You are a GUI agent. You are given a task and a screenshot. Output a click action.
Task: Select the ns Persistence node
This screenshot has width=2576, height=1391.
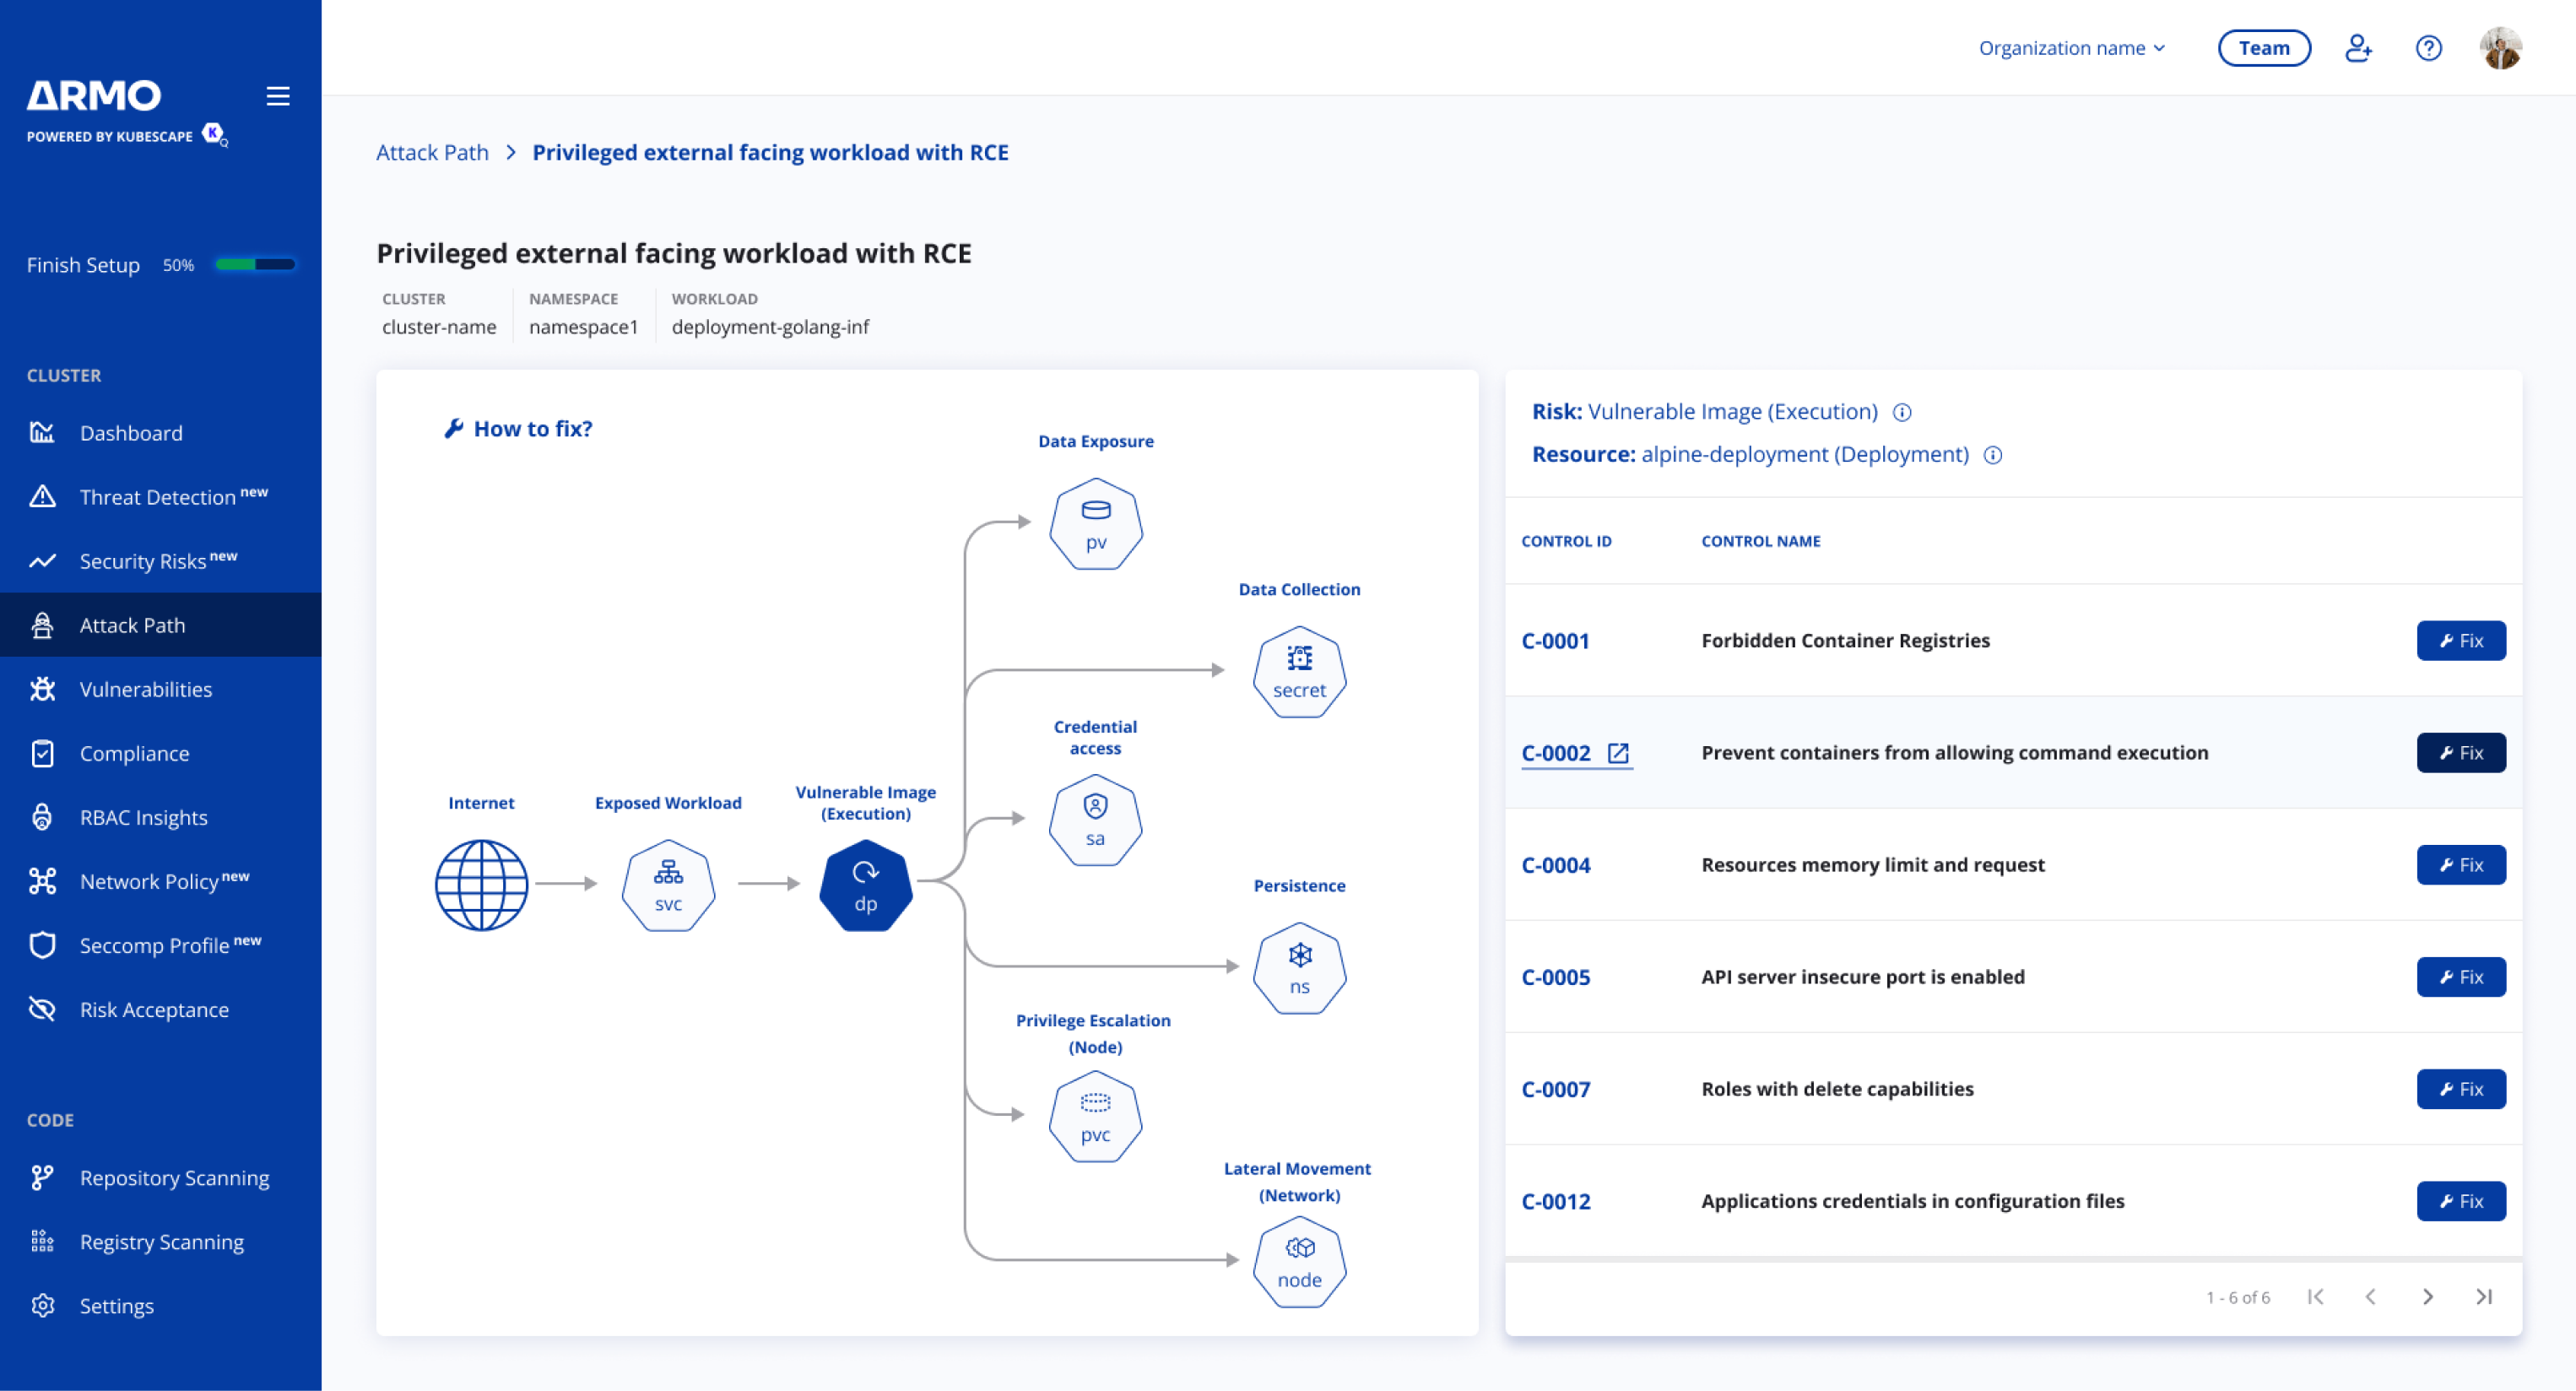pyautogui.click(x=1299, y=968)
